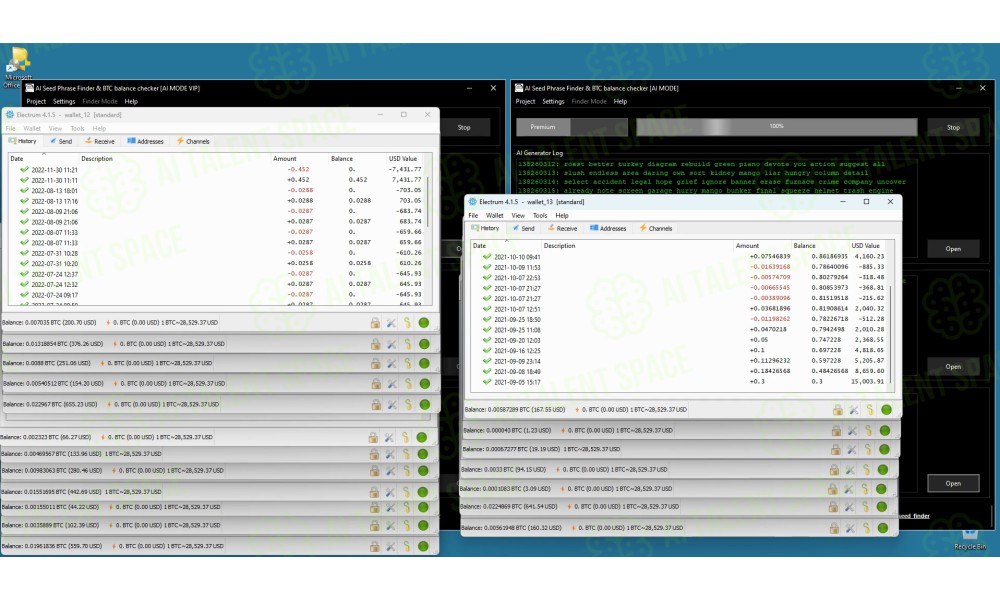Switch to the Receive tab in wallet_12
Screen dimensions: 1000x600
click(99, 142)
